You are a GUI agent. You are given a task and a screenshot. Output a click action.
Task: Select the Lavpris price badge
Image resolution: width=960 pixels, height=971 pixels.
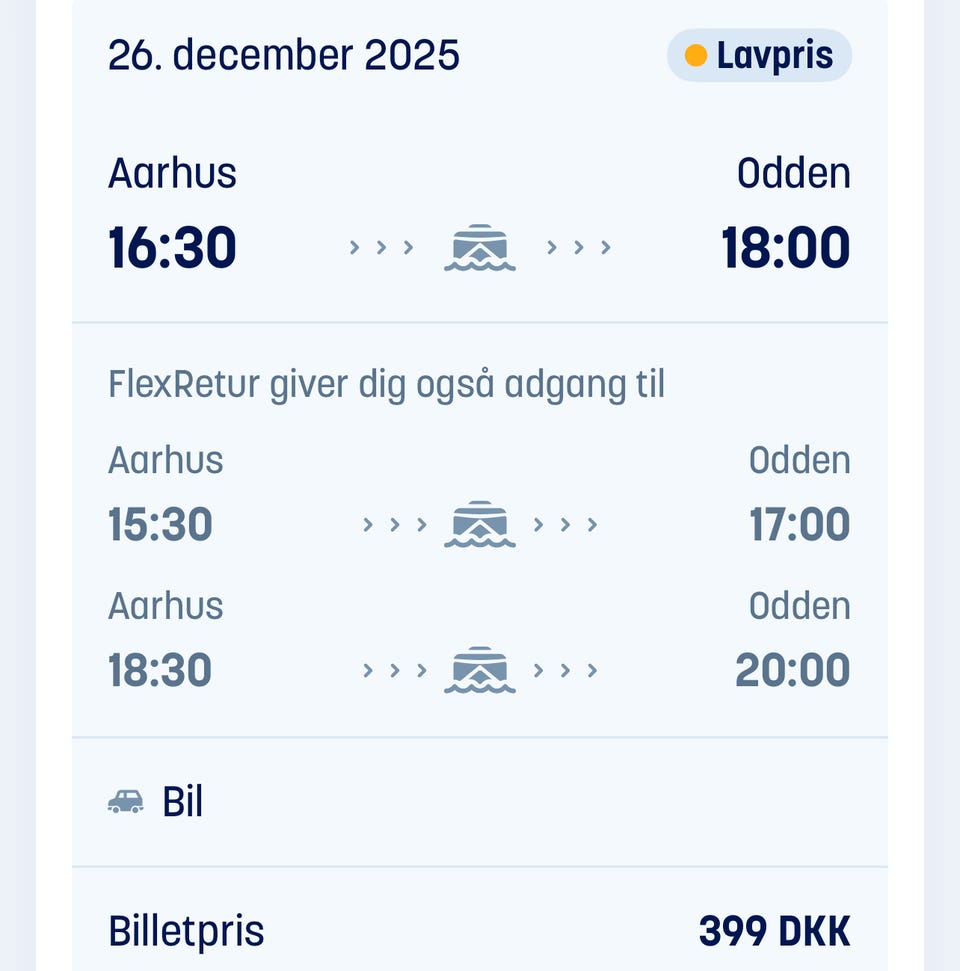click(x=759, y=56)
